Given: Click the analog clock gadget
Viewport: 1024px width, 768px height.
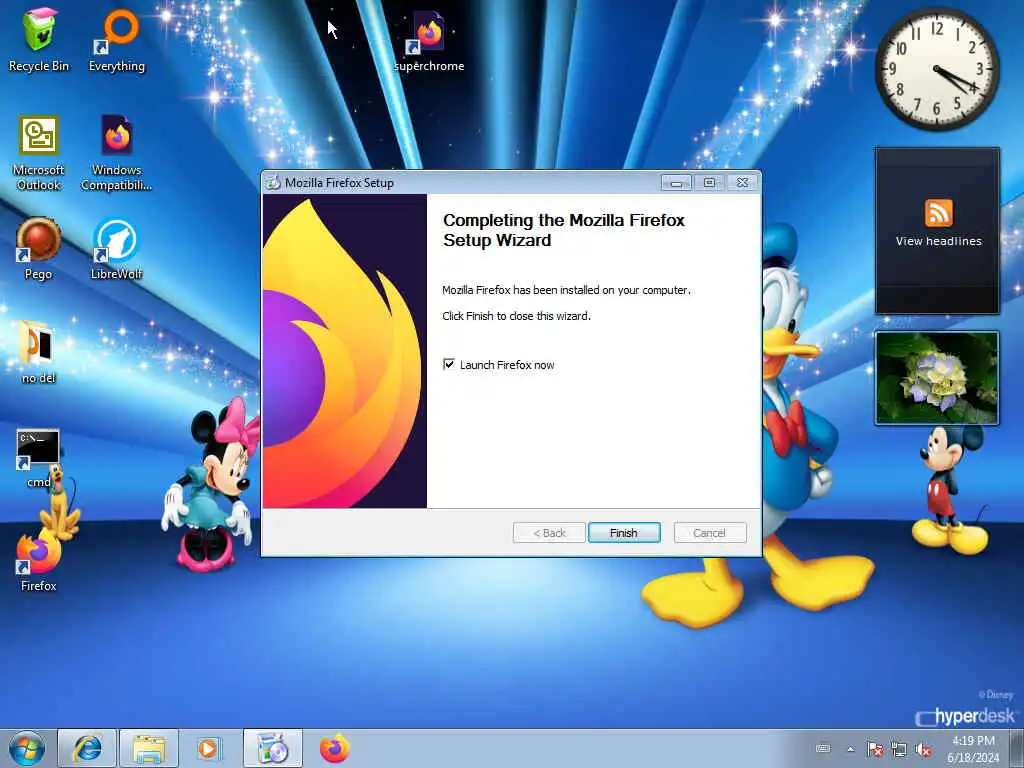Looking at the screenshot, I should (937, 69).
